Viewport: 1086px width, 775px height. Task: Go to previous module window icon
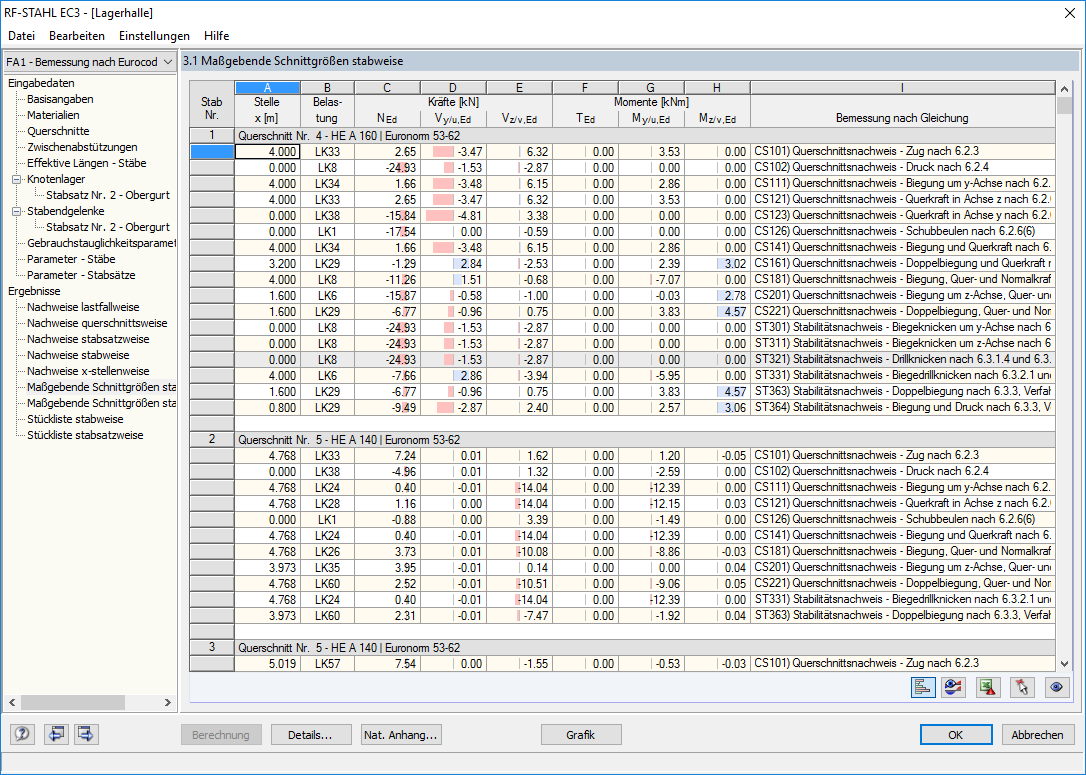coord(55,733)
